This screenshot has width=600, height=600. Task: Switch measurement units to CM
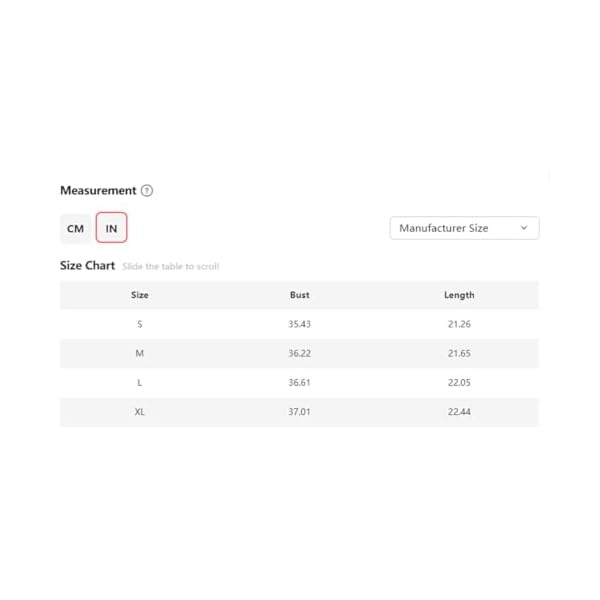point(76,229)
